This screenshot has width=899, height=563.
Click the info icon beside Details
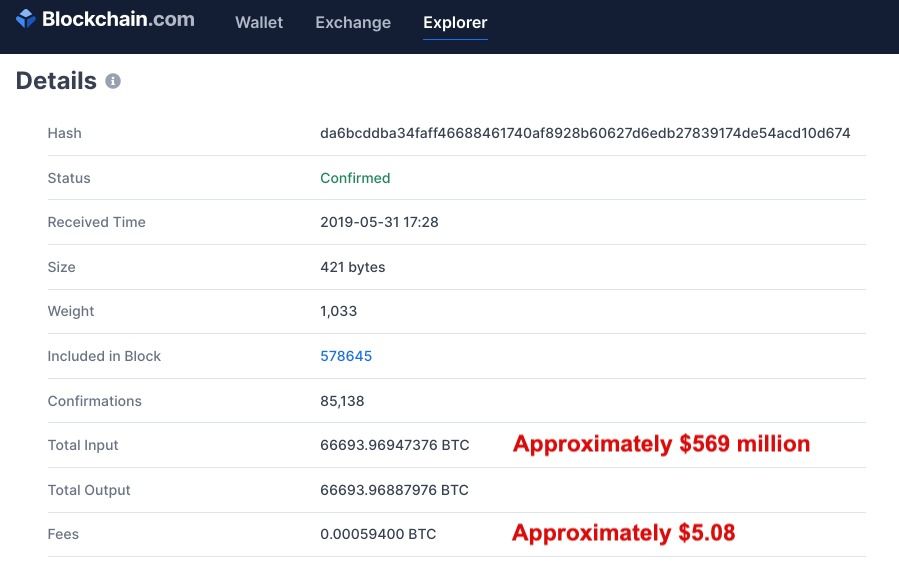coord(113,81)
